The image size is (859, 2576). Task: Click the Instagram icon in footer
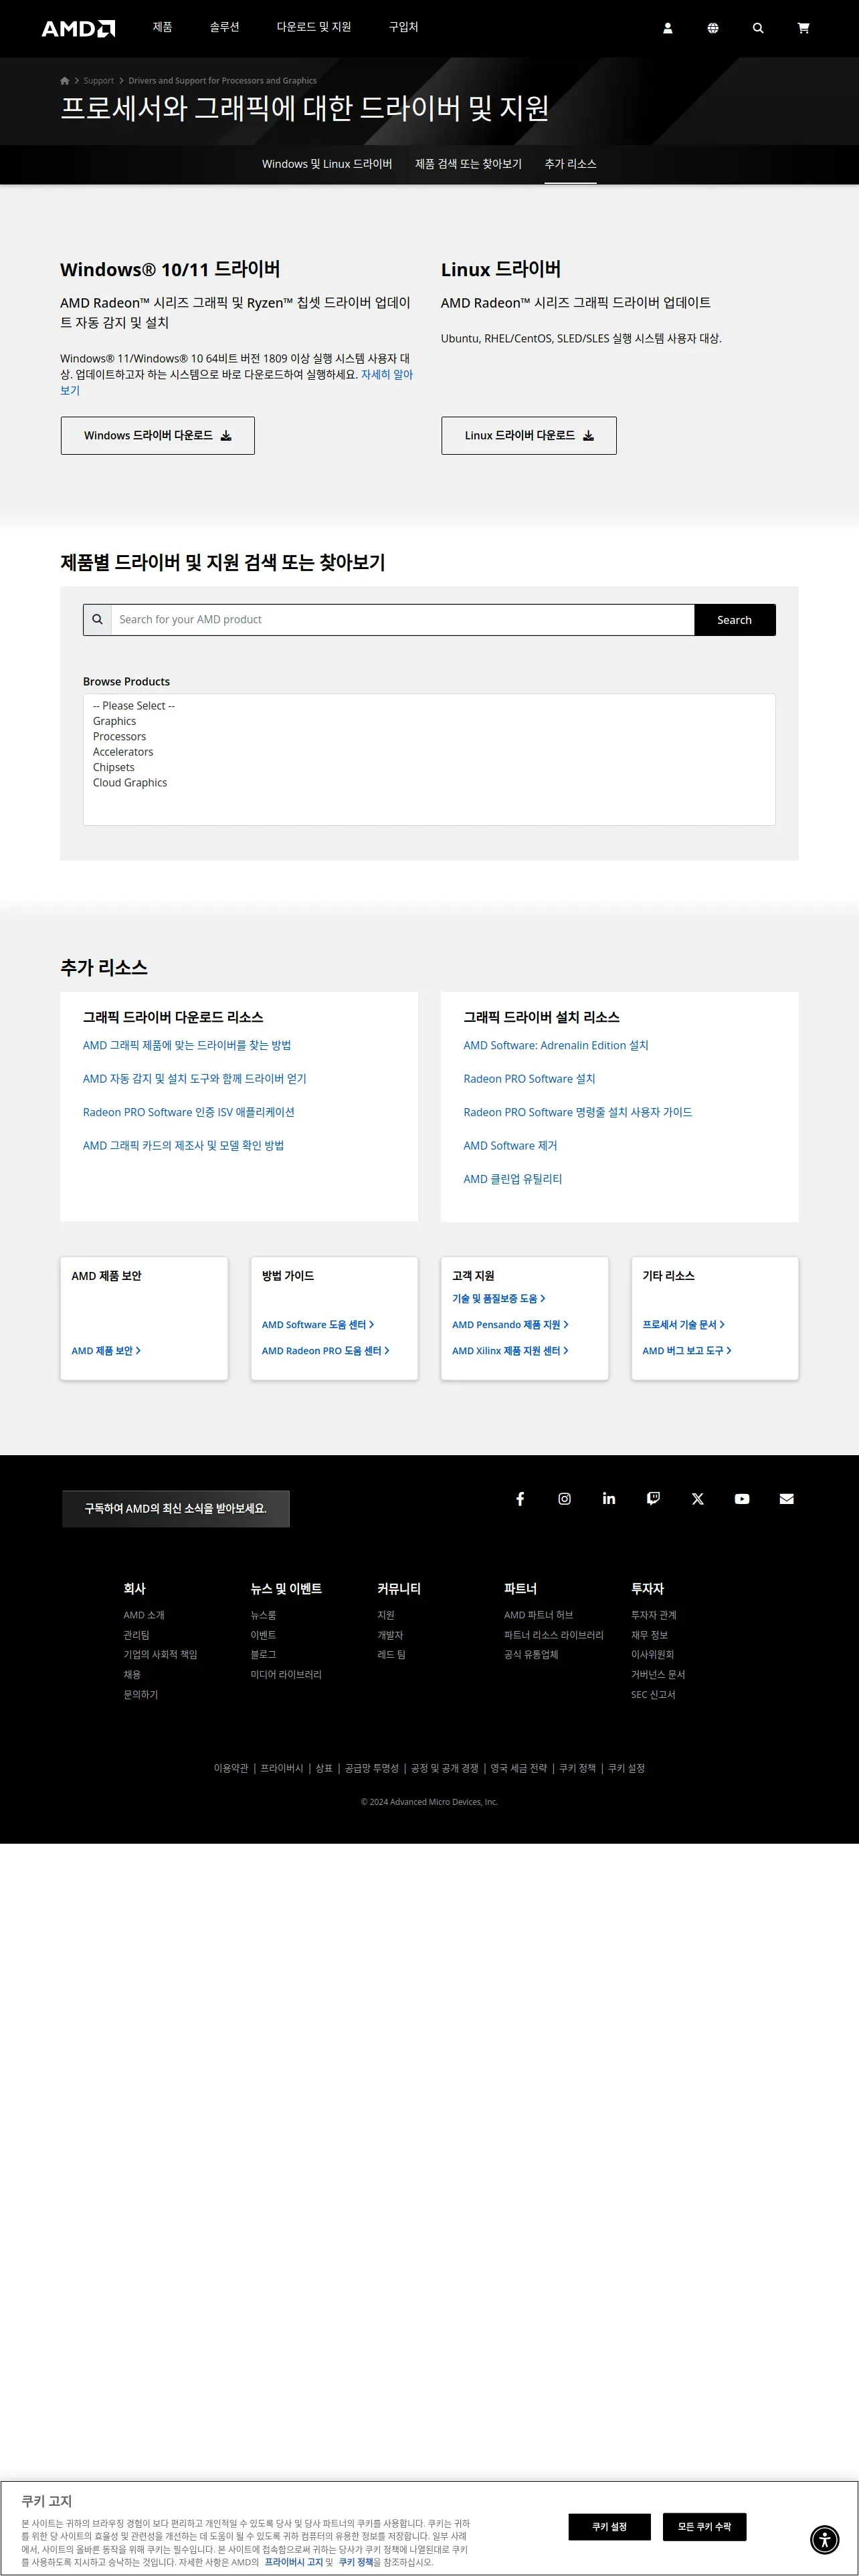pos(564,1498)
